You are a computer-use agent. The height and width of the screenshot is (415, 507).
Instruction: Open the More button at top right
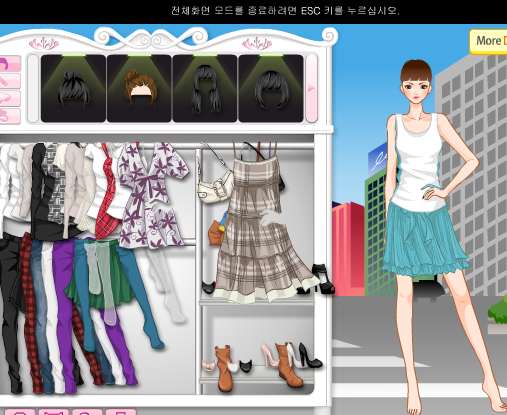pos(489,41)
